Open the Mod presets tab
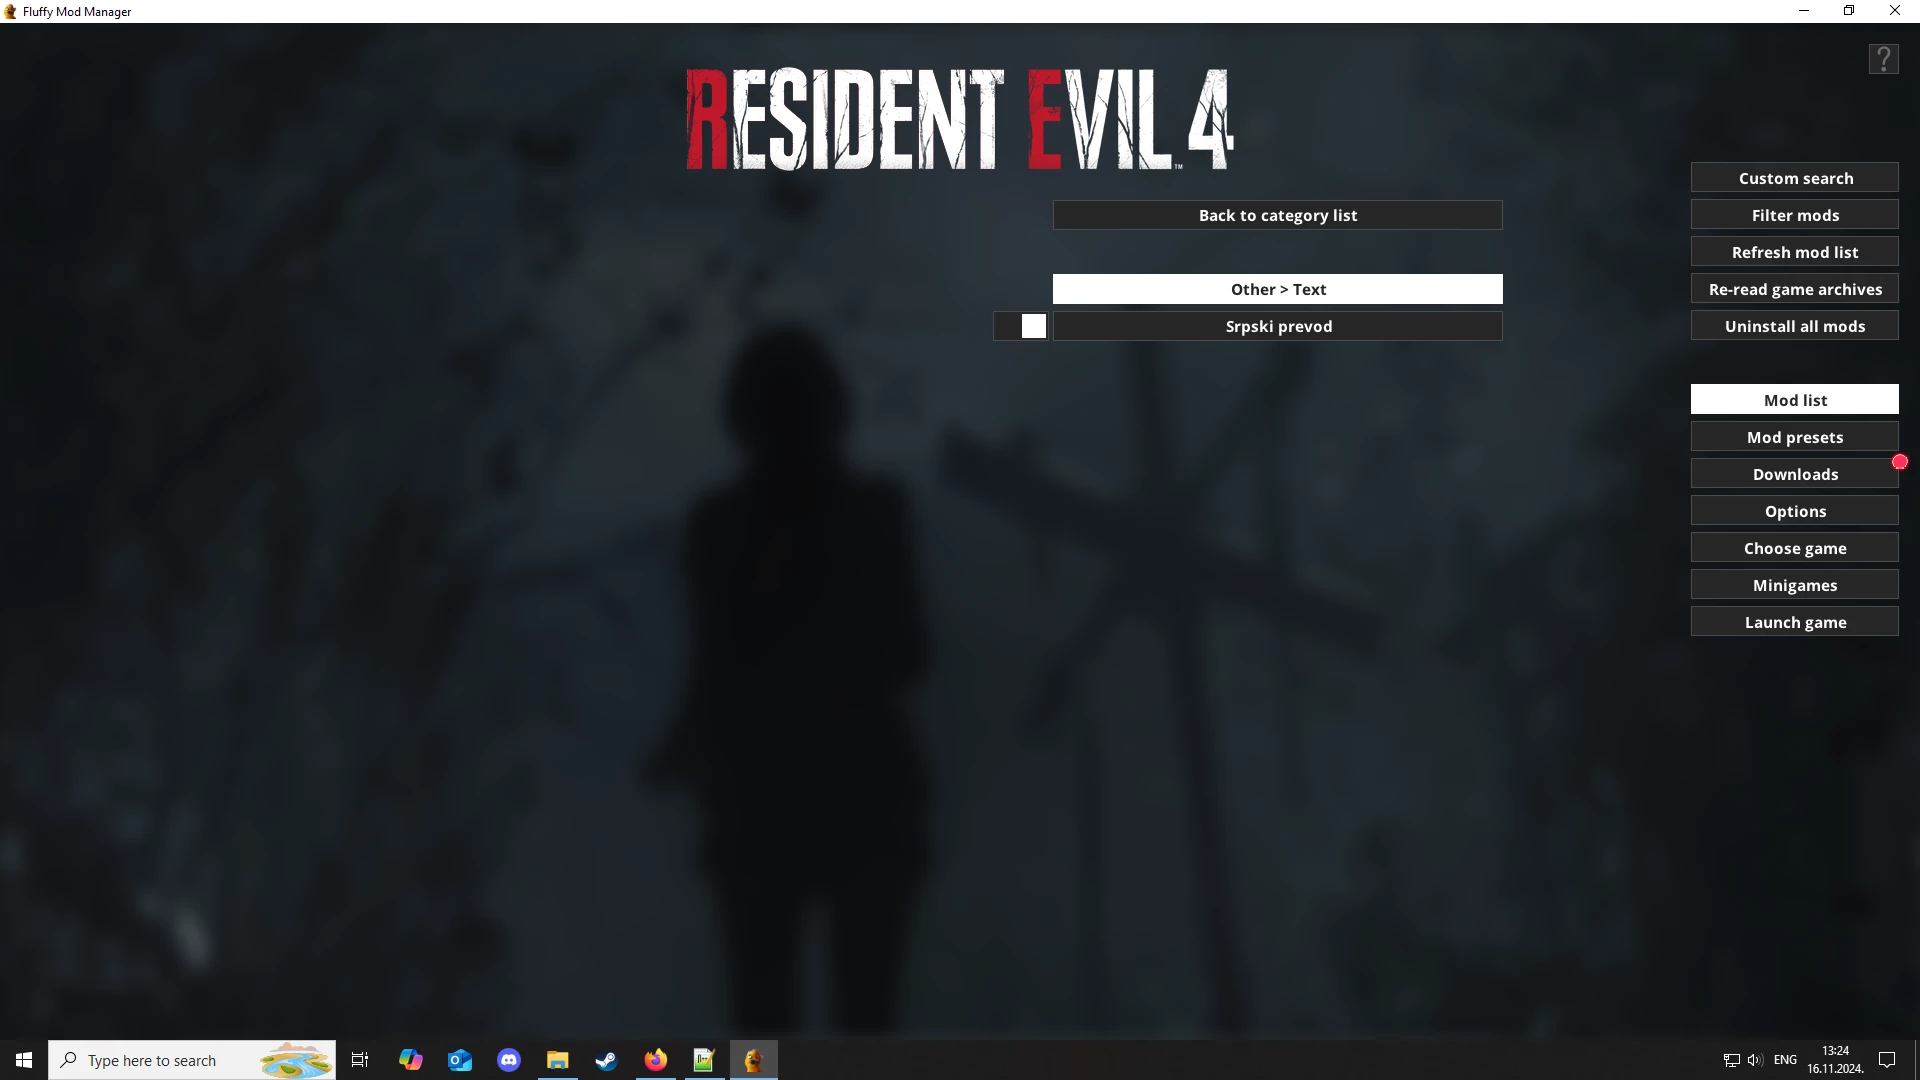Screen dimensions: 1920x1080 [x=1794, y=437]
